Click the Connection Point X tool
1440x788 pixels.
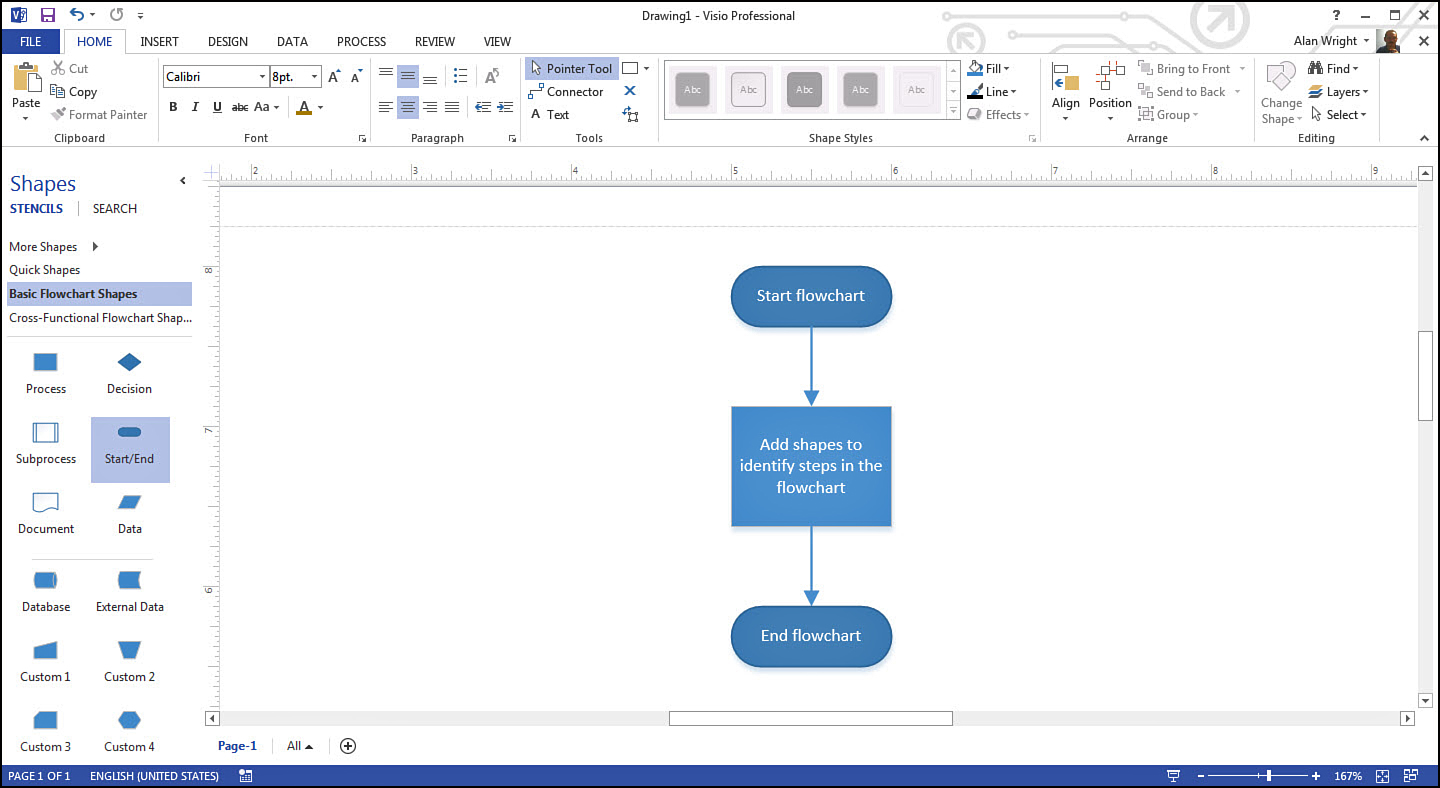click(x=630, y=91)
